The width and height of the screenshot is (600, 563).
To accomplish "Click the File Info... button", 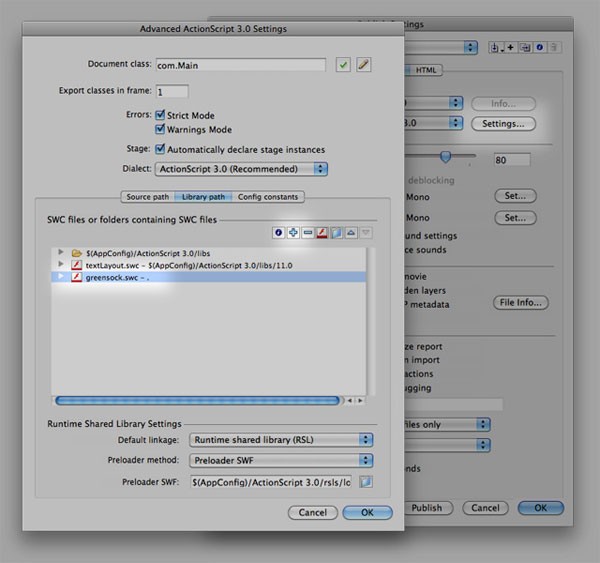I will [520, 302].
